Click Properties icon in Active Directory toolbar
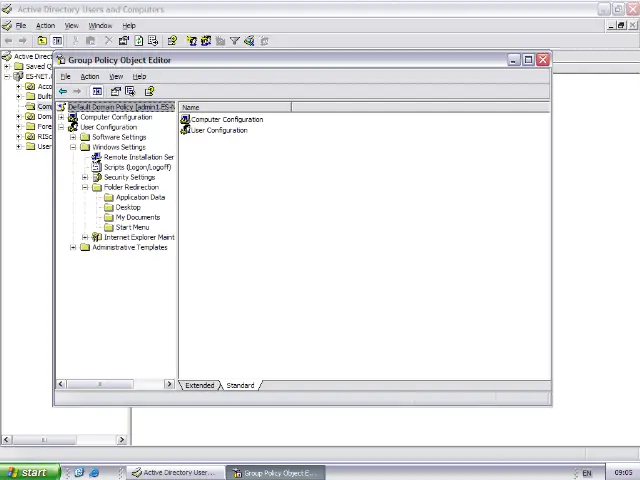 click(x=124, y=41)
